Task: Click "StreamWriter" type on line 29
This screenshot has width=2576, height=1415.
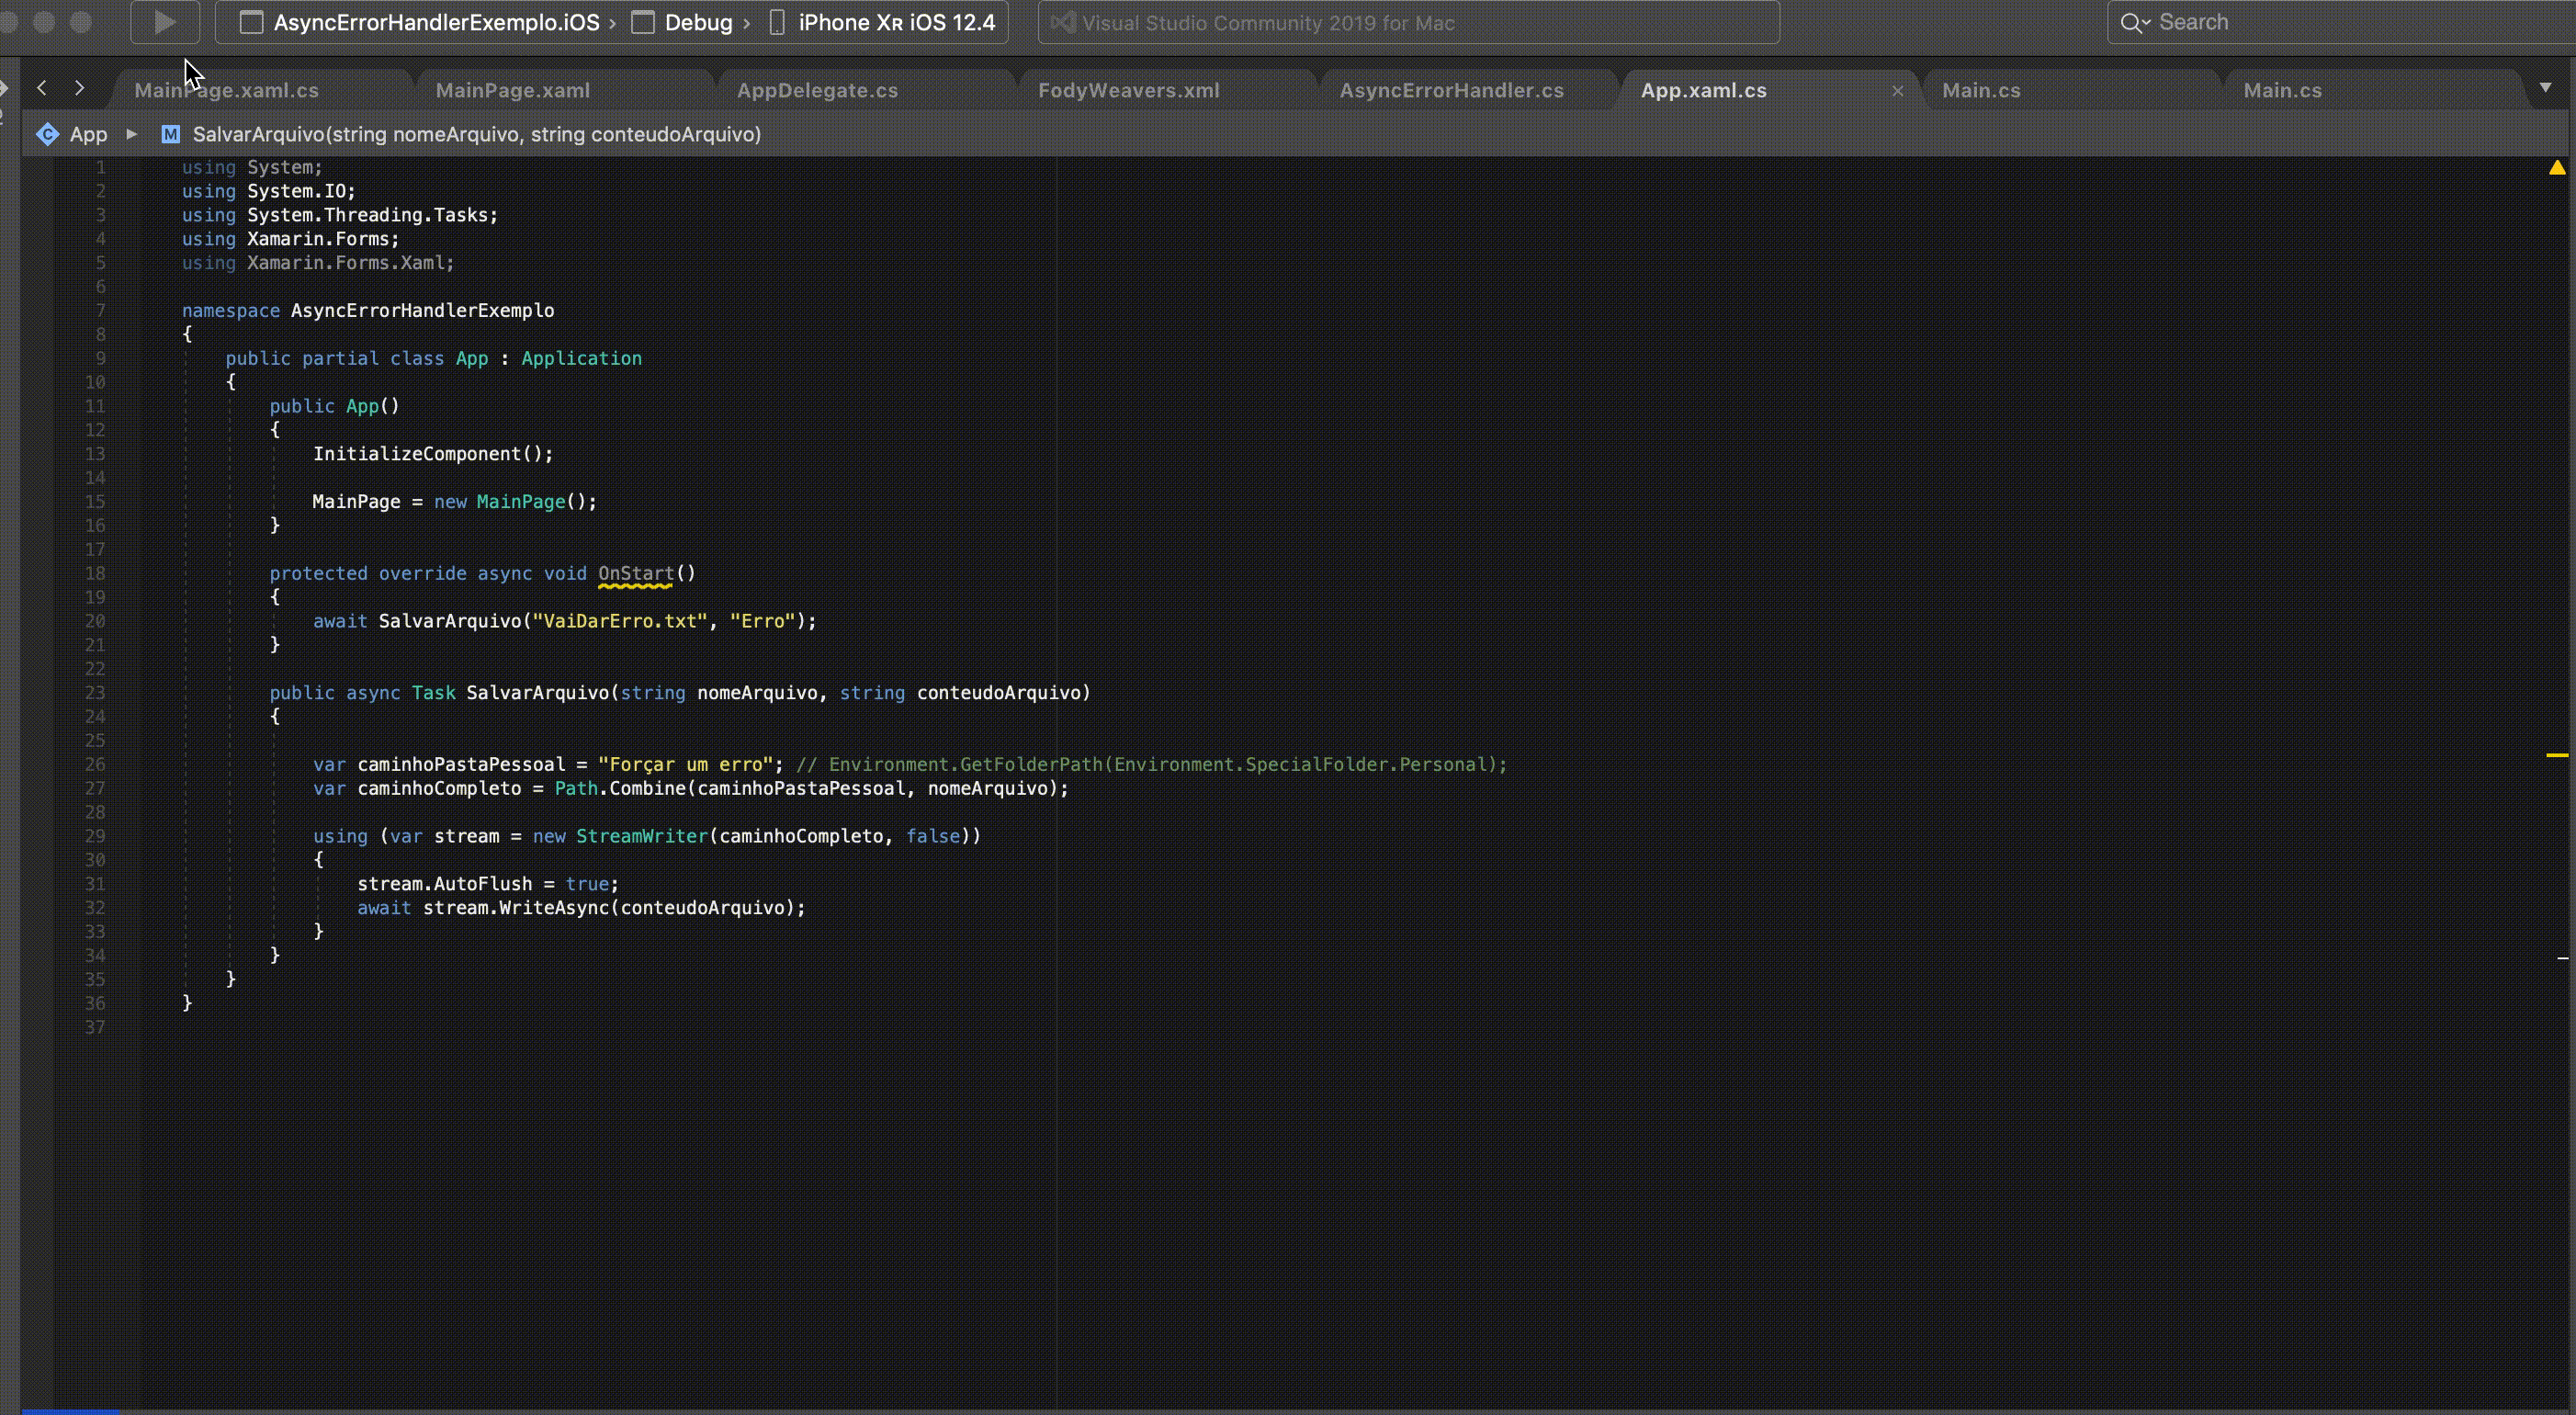Action: tap(642, 836)
